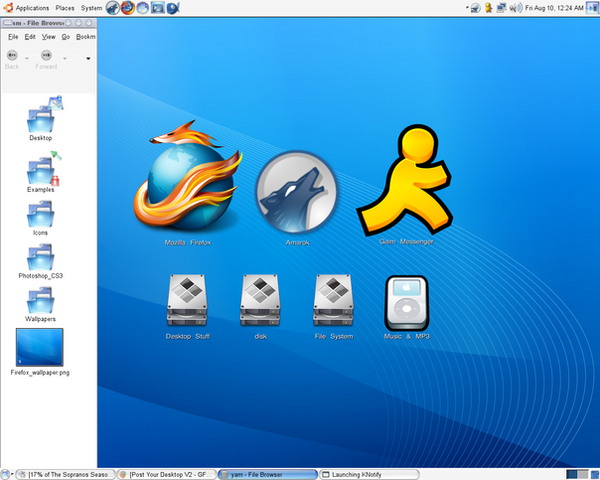Click the Ubuntu logo in top panel
Image resolution: width=600 pixels, height=480 pixels.
pyautogui.click(x=8, y=8)
